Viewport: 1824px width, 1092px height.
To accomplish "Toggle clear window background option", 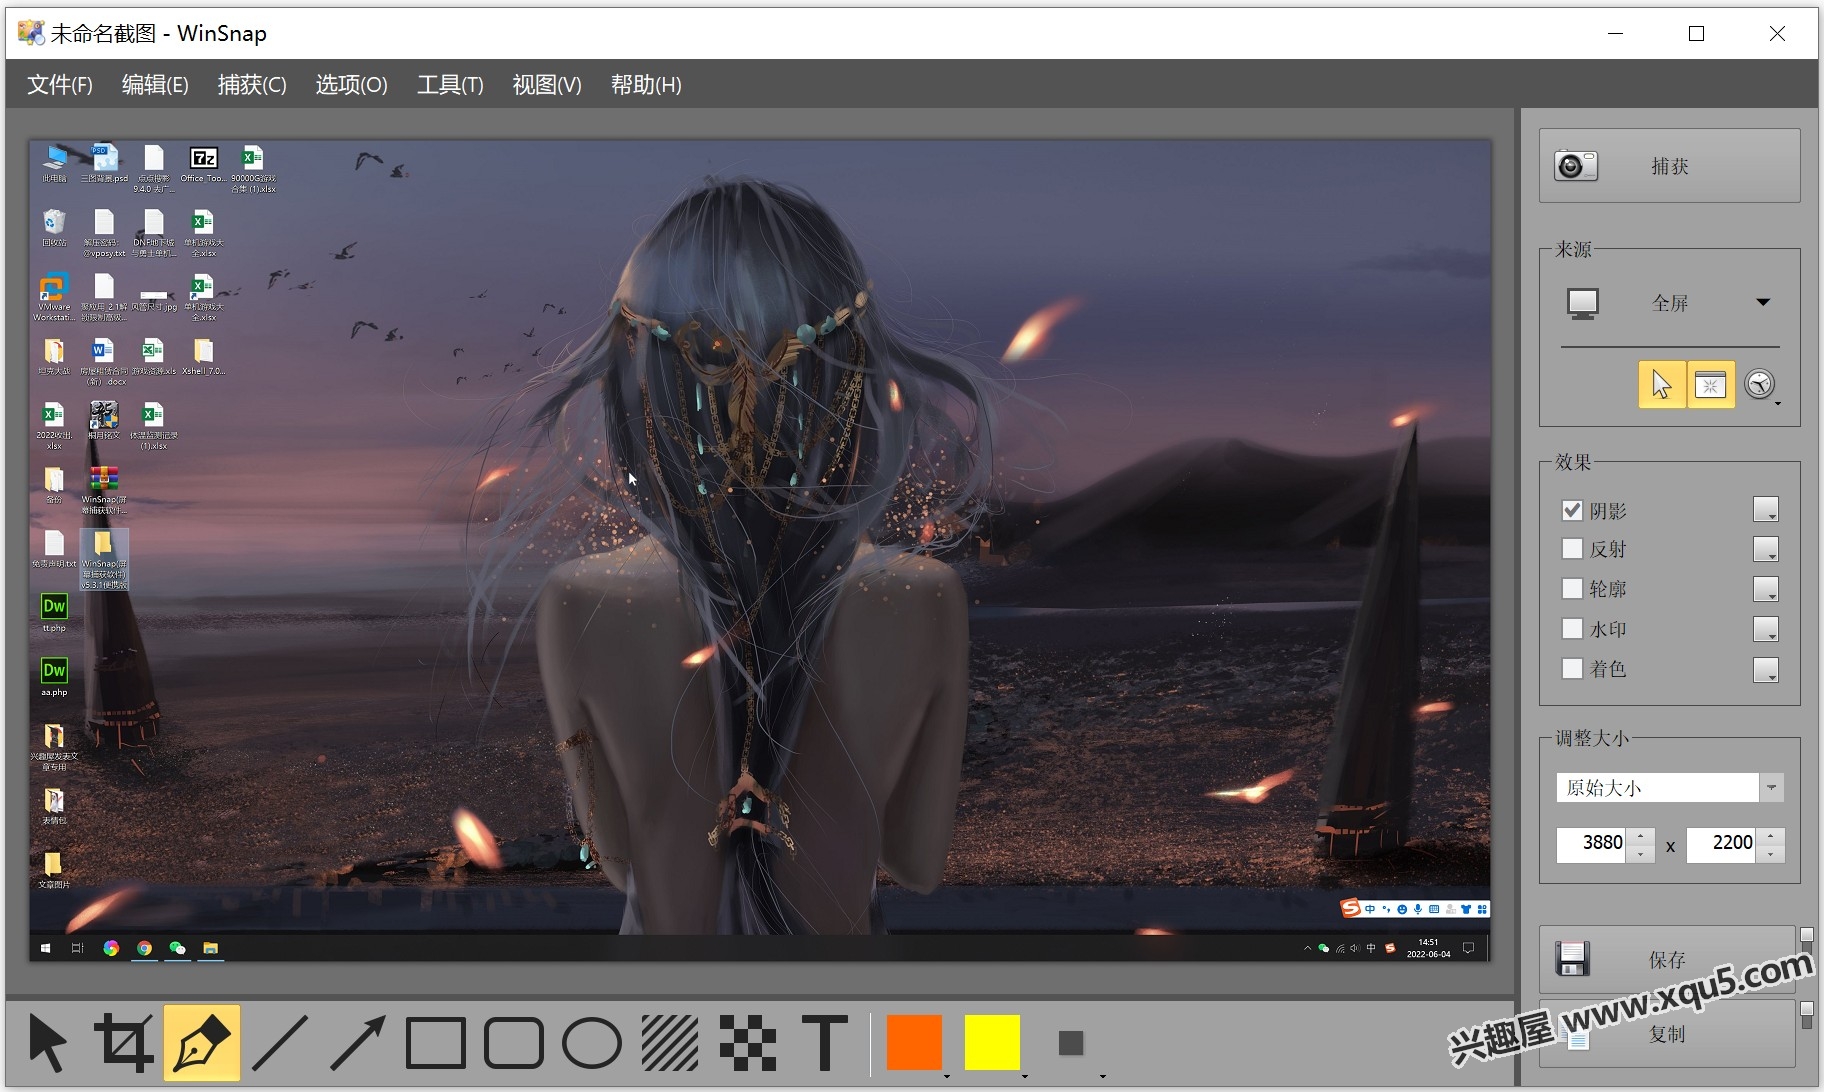I will (1711, 385).
